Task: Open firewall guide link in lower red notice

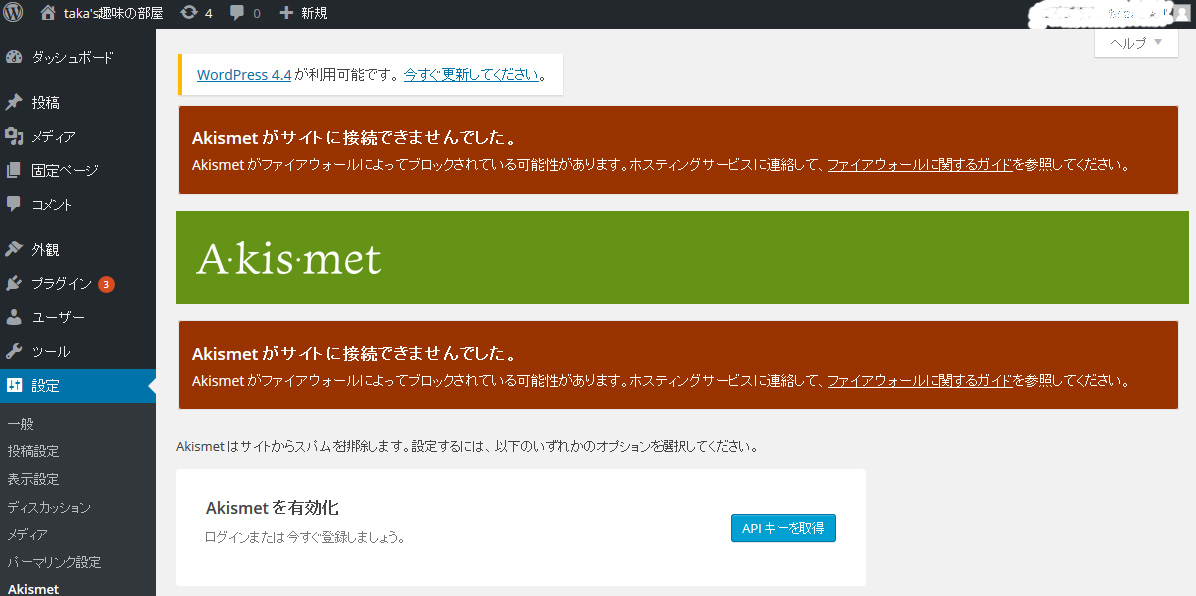Action: pos(920,380)
